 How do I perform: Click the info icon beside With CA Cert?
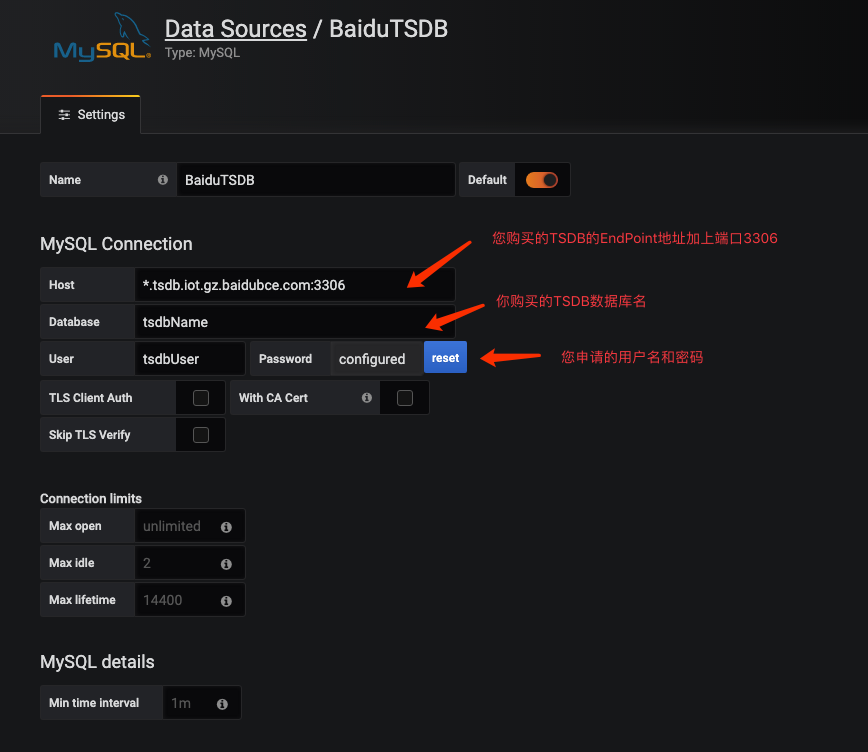click(x=366, y=398)
